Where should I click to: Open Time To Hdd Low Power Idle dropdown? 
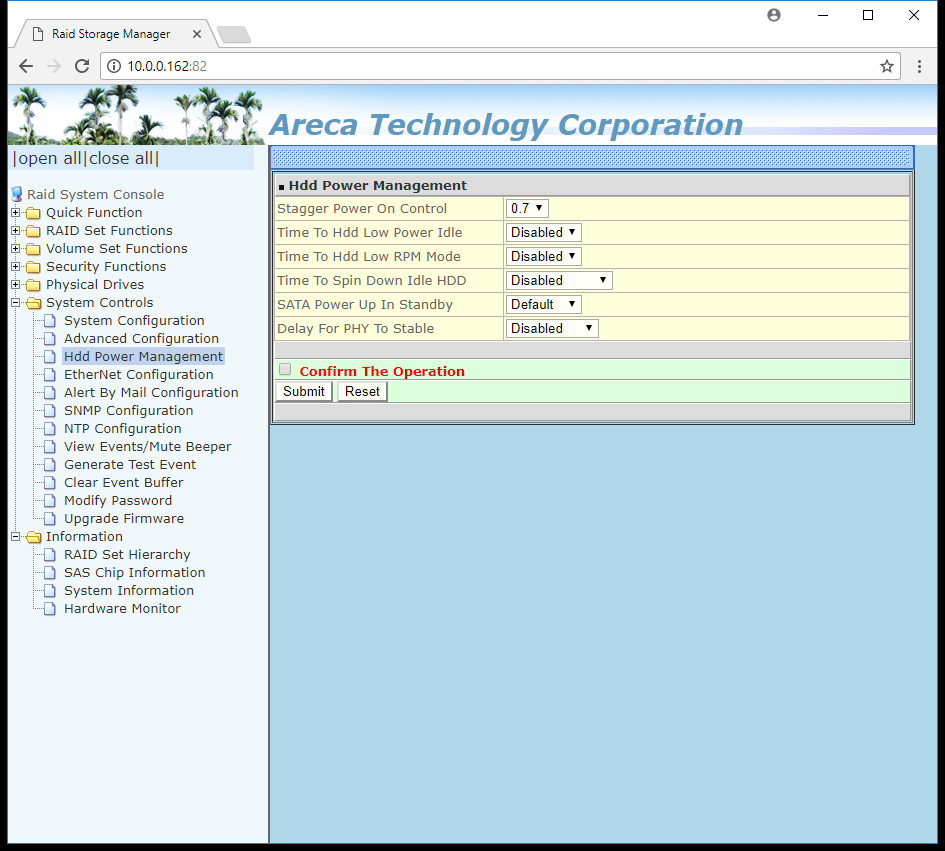(543, 233)
